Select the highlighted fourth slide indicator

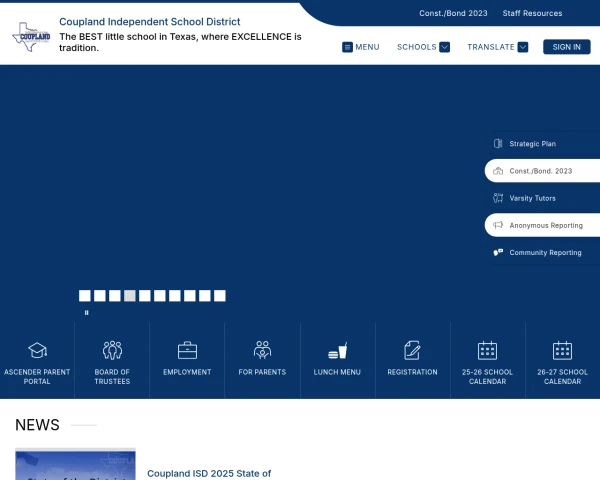130,296
